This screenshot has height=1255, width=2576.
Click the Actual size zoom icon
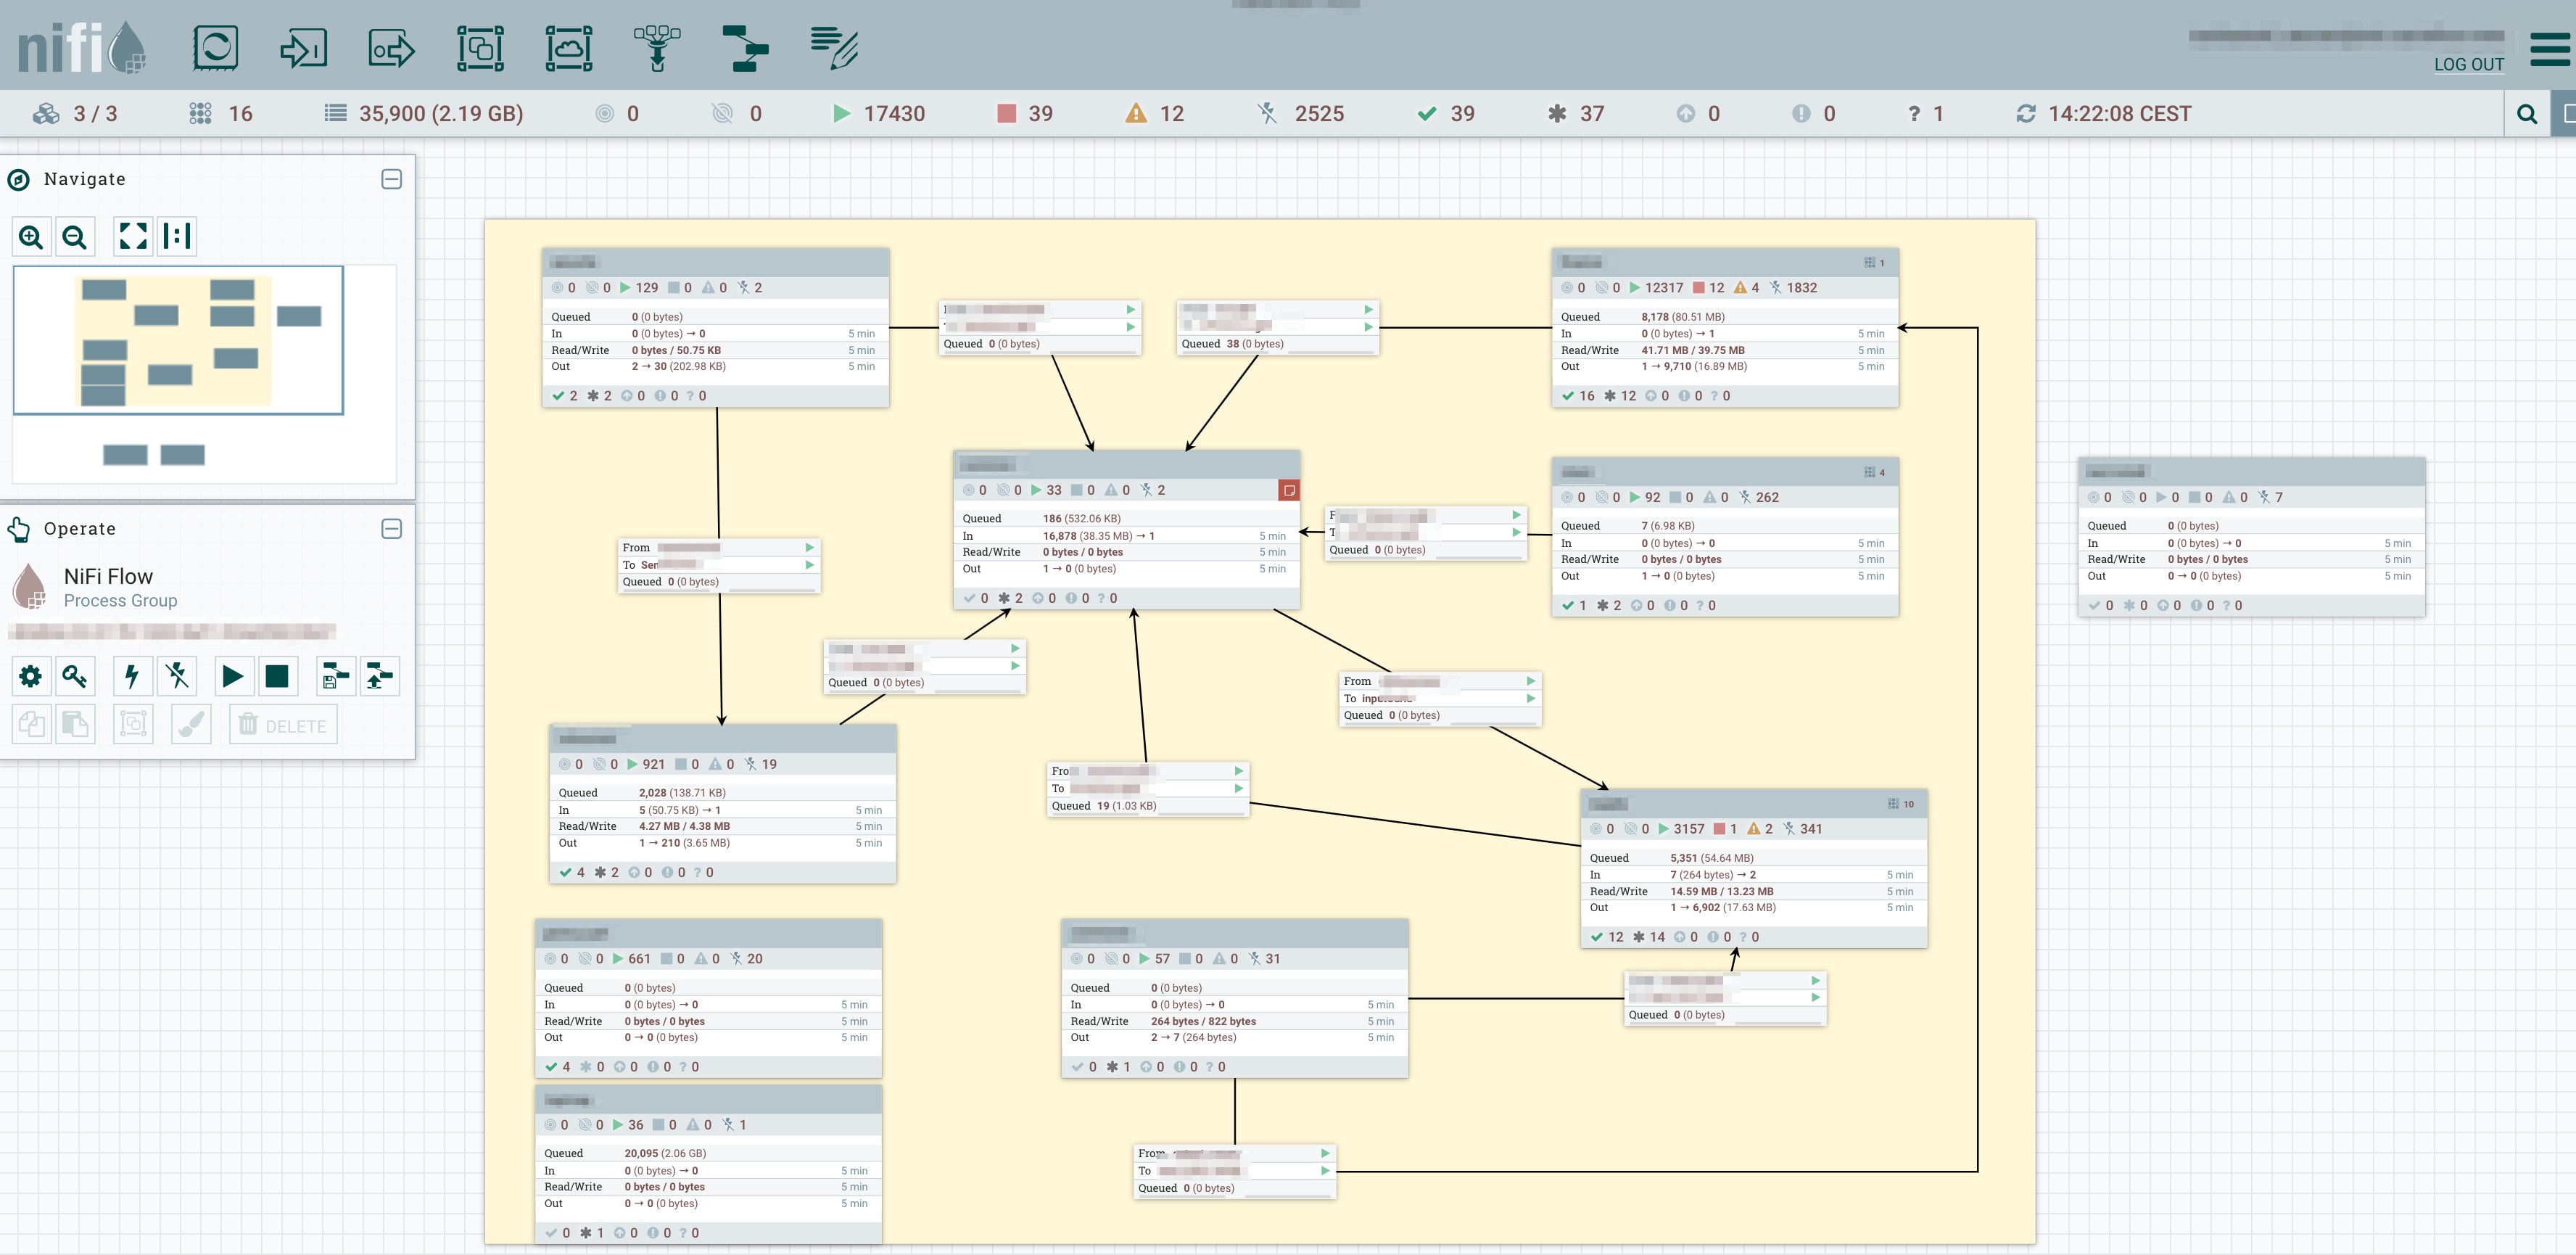(x=177, y=237)
